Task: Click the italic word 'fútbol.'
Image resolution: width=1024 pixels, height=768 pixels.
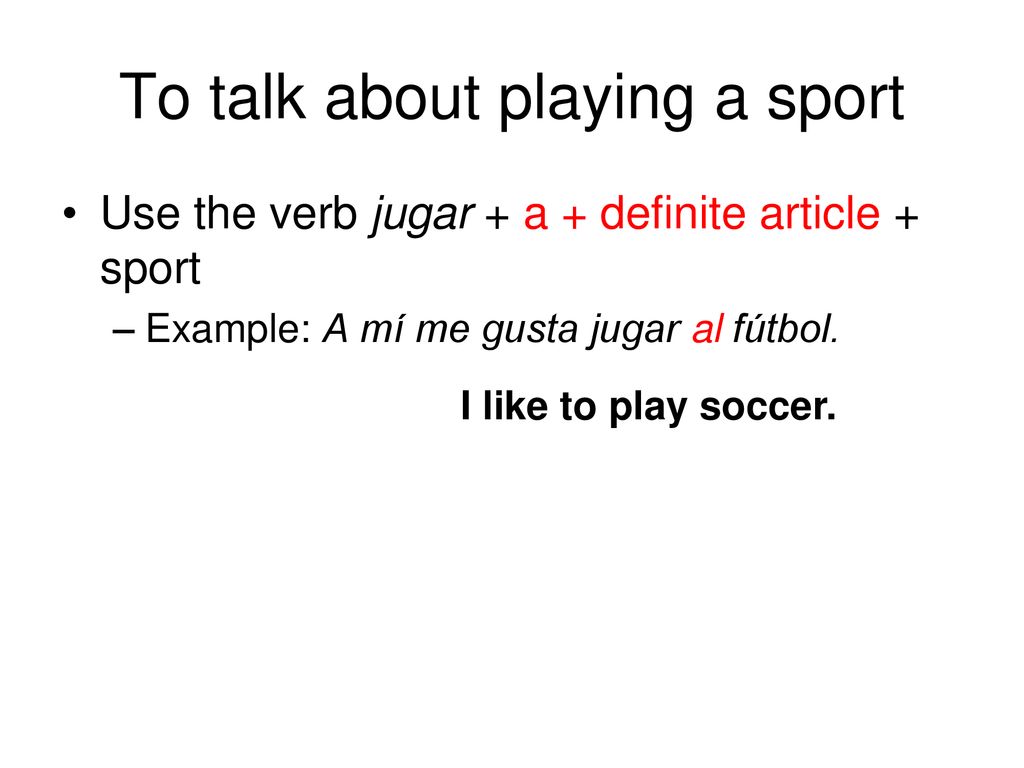Action: pos(786,329)
